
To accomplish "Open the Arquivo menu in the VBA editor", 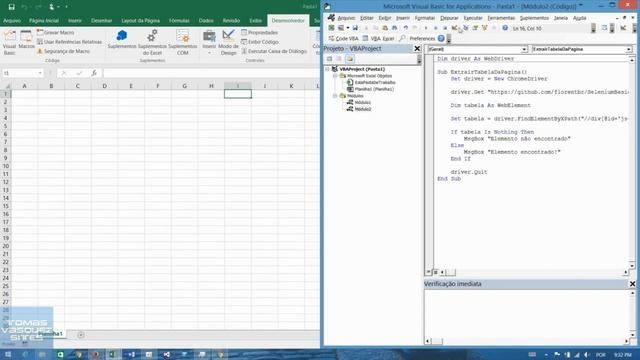I will (x=346, y=18).
